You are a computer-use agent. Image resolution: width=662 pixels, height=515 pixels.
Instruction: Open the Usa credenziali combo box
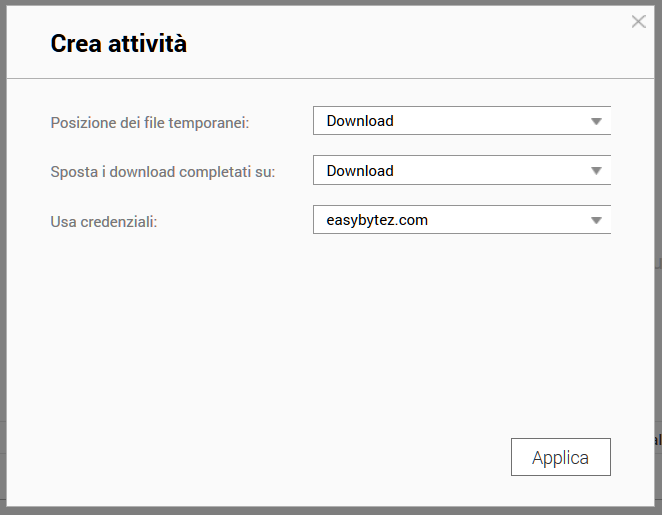click(x=460, y=220)
